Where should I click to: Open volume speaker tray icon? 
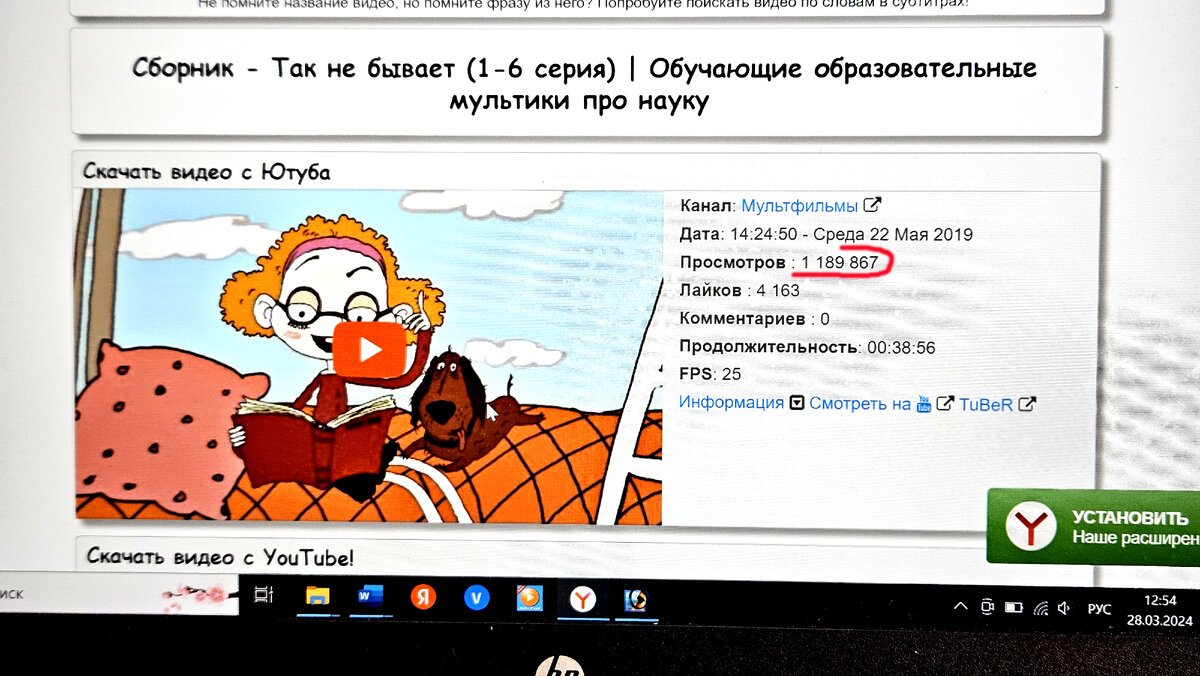[x=1064, y=609]
